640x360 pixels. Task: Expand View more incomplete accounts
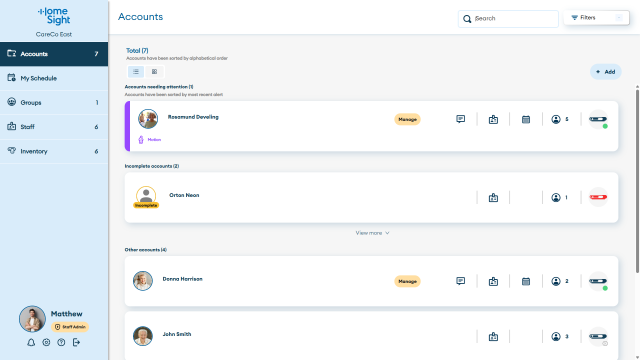pyautogui.click(x=372, y=233)
